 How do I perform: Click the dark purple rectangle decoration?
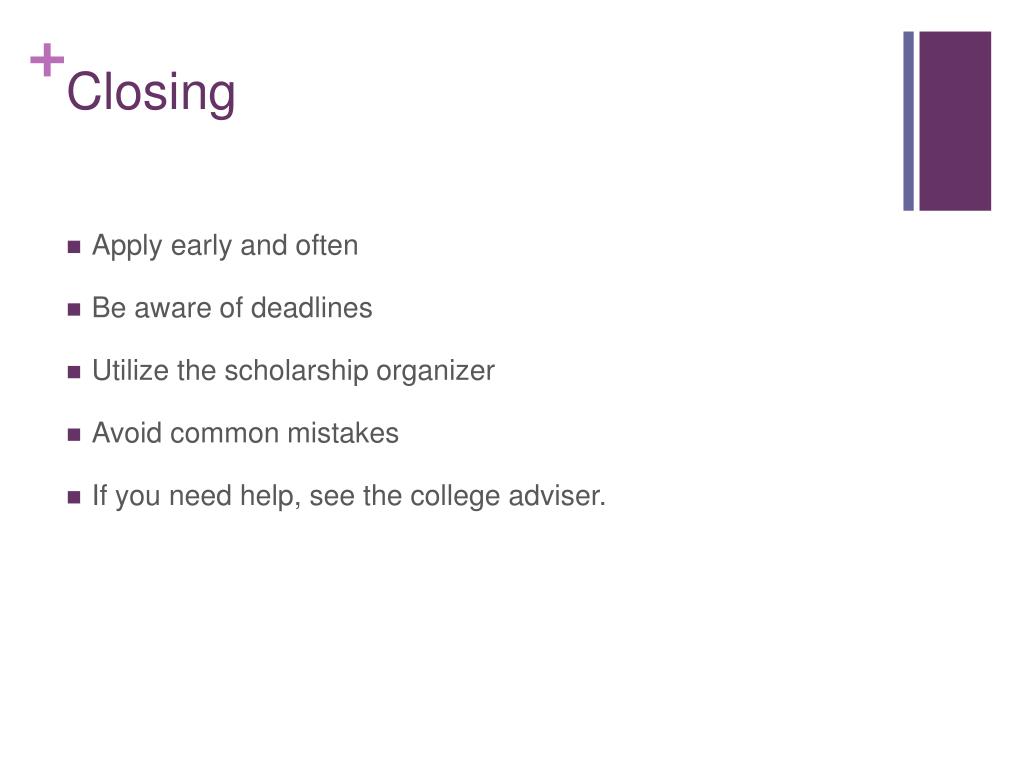(x=955, y=121)
